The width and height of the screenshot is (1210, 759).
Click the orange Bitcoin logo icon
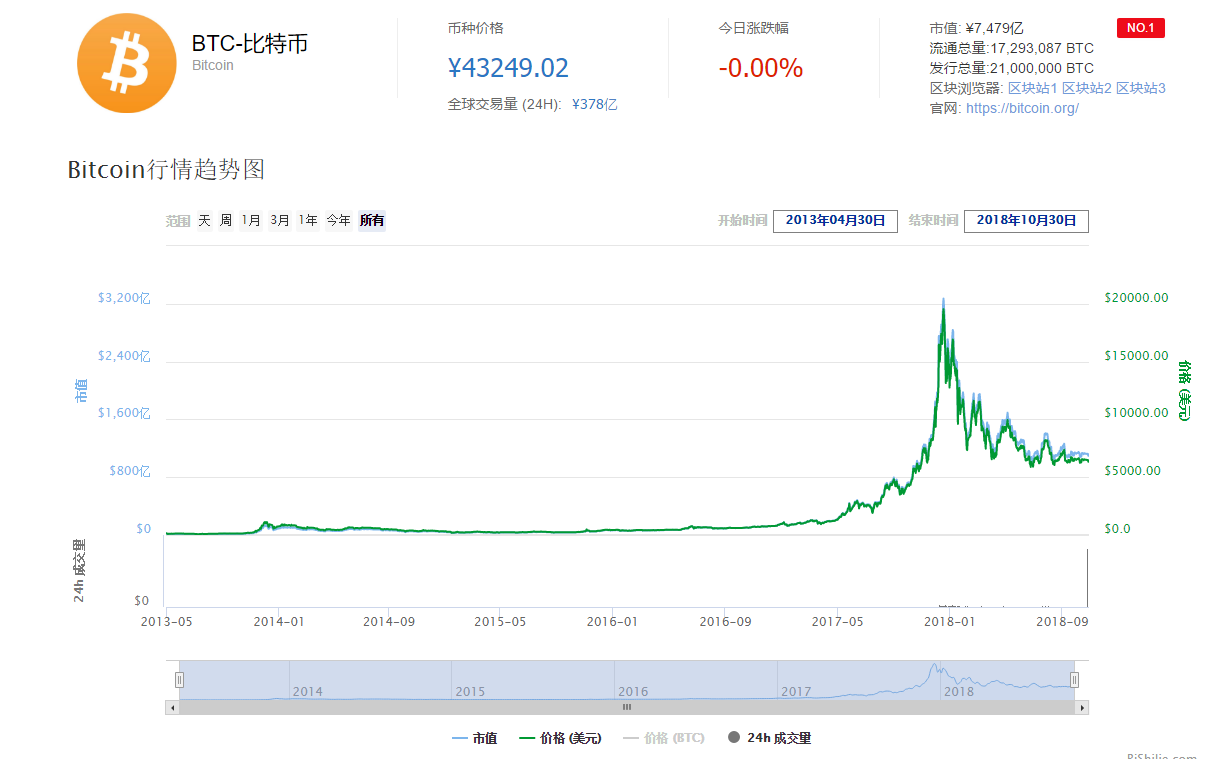pos(127,63)
